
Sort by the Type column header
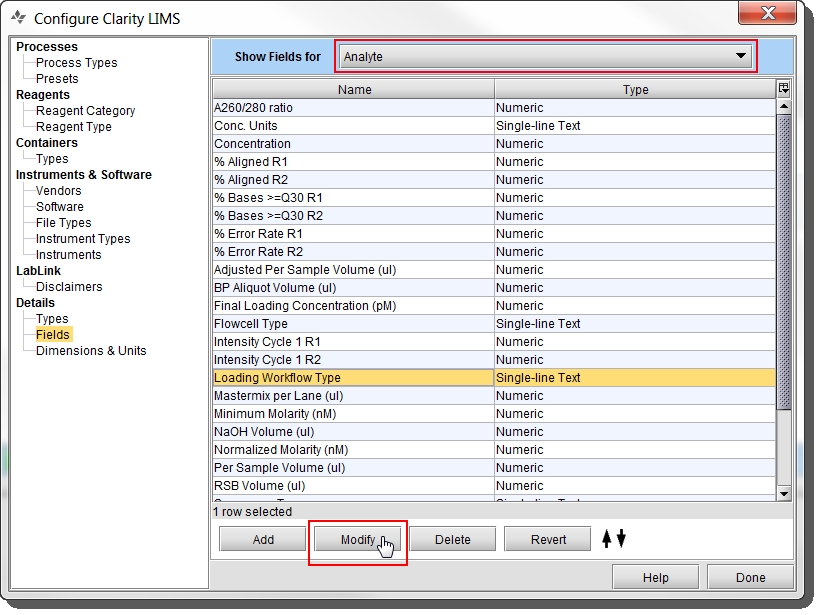(635, 89)
